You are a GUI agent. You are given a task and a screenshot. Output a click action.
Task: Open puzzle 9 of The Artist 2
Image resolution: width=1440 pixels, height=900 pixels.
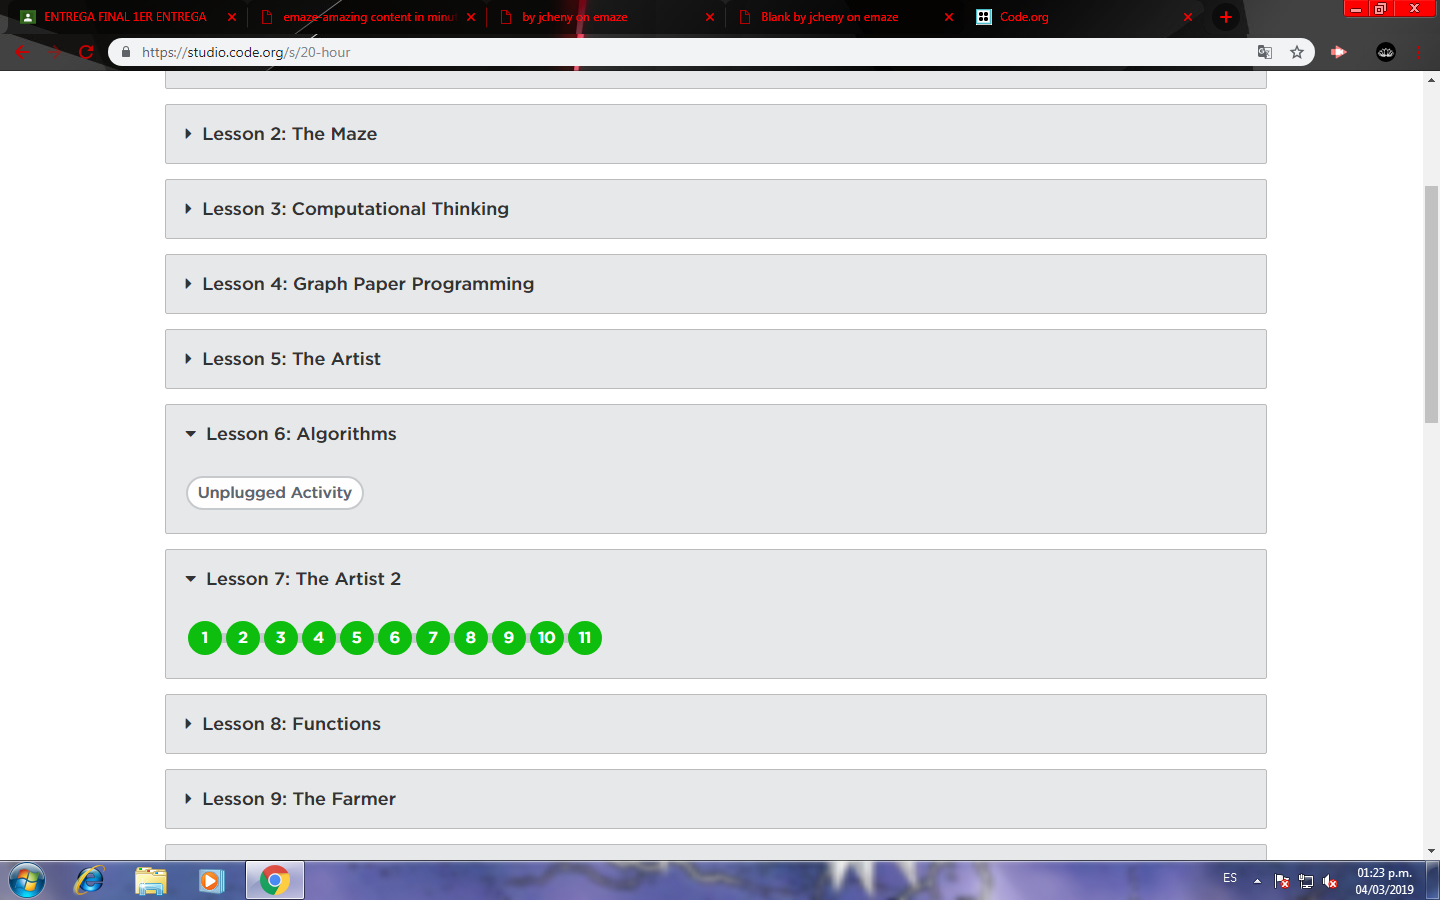509,638
